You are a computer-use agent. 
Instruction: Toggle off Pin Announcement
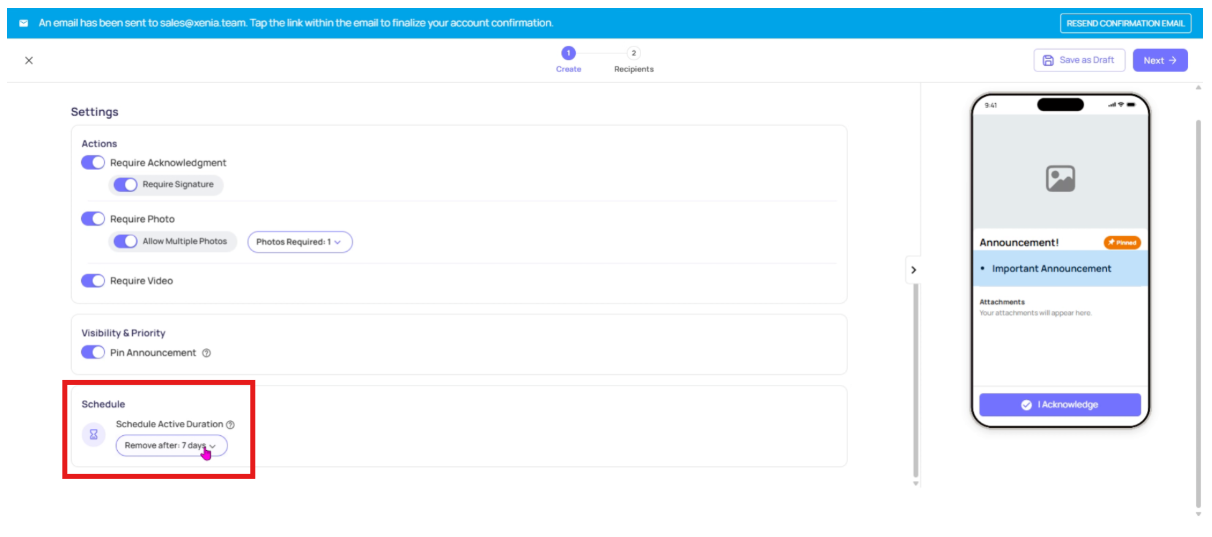click(93, 353)
